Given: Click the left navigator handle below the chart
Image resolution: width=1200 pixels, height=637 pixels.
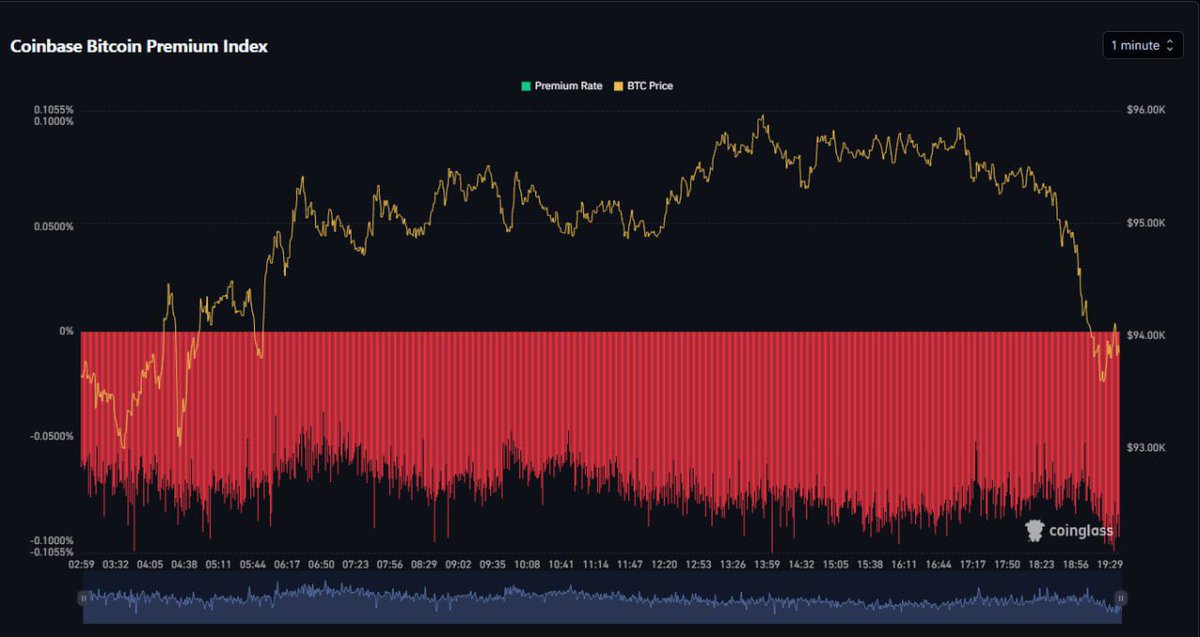Looking at the screenshot, I should tap(83, 597).
